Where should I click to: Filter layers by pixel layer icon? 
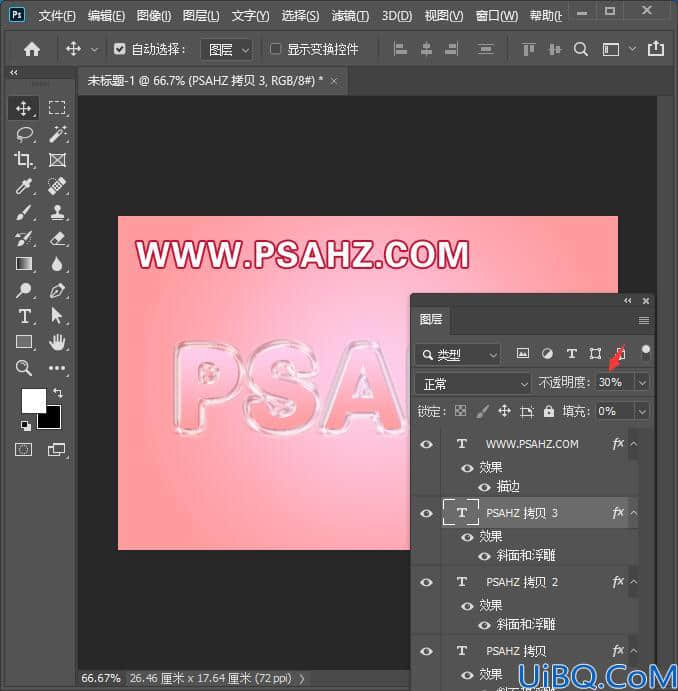522,353
